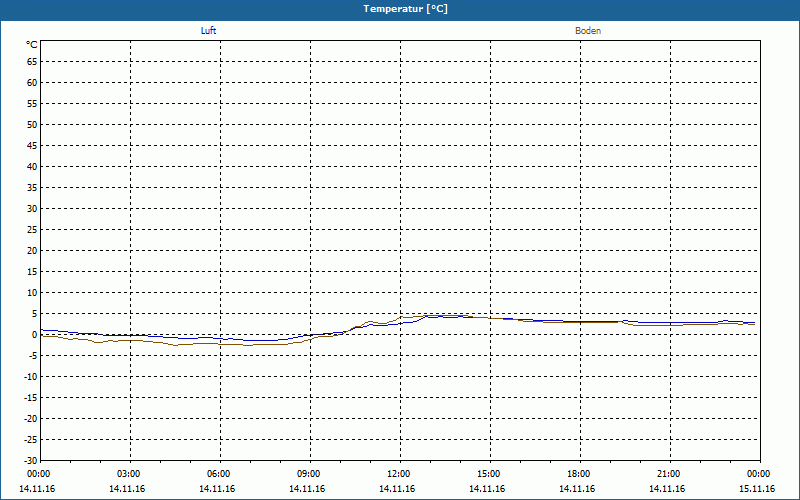Image resolution: width=800 pixels, height=500 pixels.
Task: Click the -10 y-axis value
Action: pos(31,377)
